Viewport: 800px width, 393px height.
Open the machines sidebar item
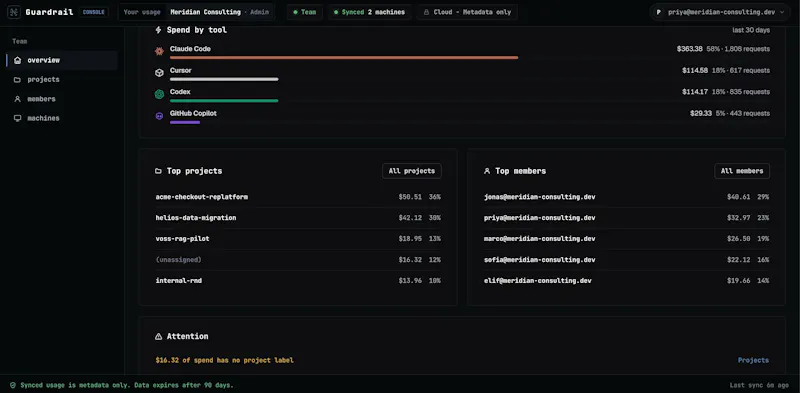[62, 118]
